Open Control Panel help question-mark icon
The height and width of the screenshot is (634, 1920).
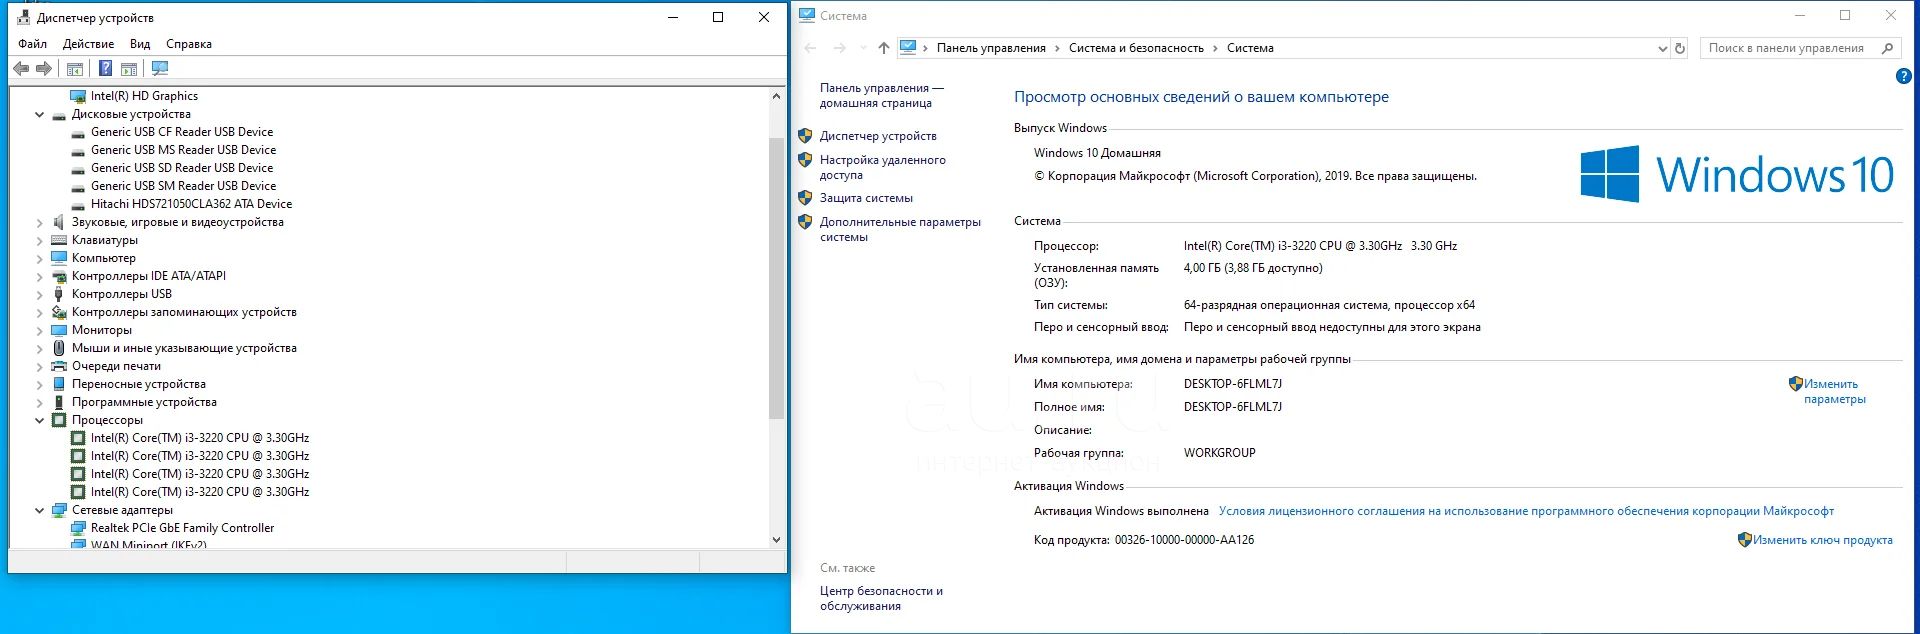coord(1904,76)
